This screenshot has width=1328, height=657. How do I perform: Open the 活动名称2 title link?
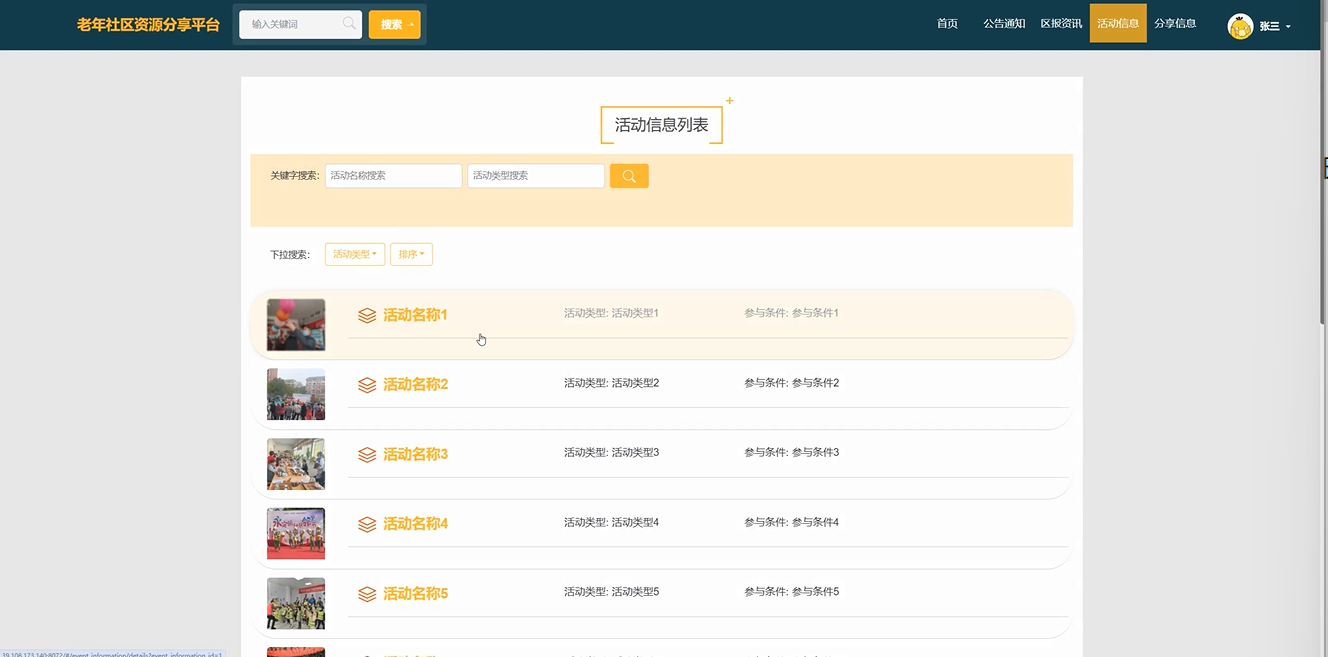pos(415,384)
